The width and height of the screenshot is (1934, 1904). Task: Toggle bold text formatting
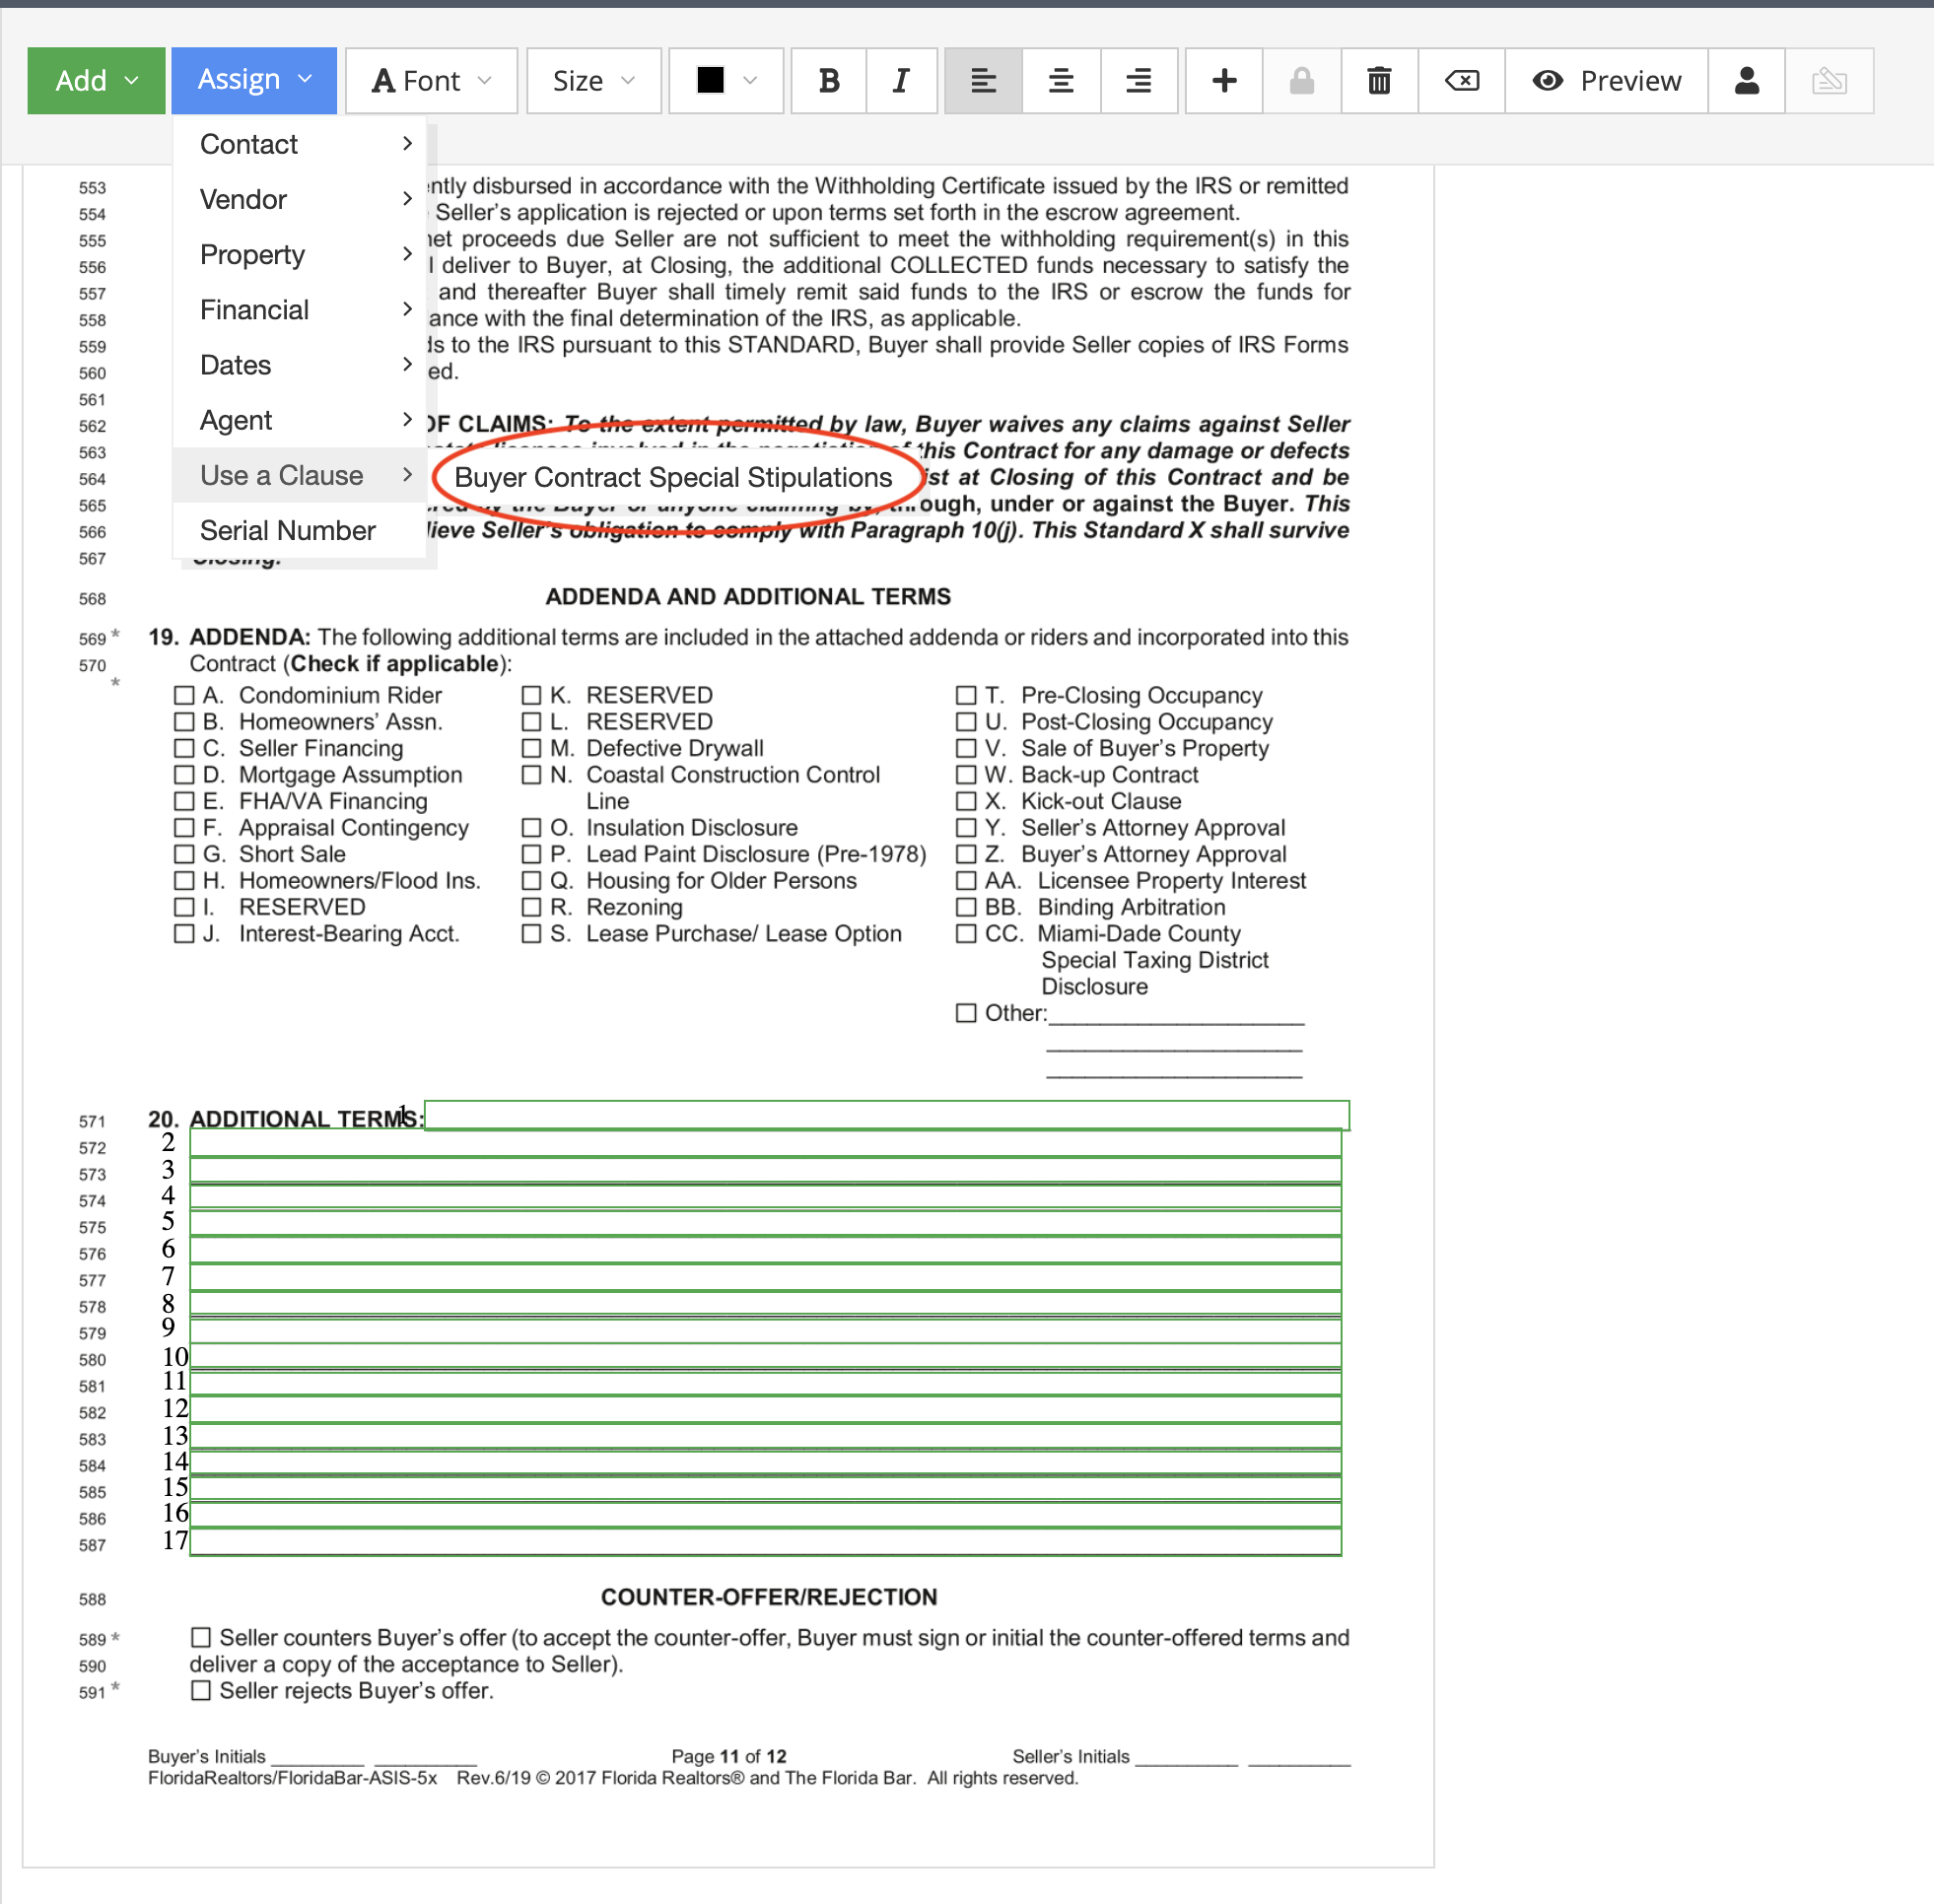[x=828, y=80]
